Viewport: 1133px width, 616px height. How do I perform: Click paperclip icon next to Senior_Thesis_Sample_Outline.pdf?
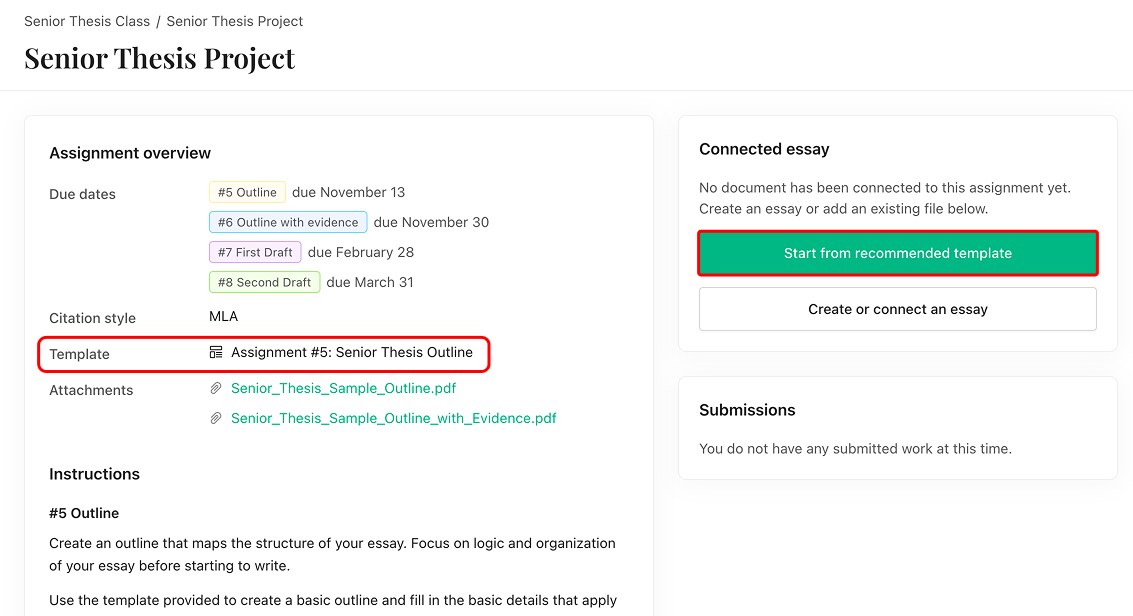click(216, 389)
